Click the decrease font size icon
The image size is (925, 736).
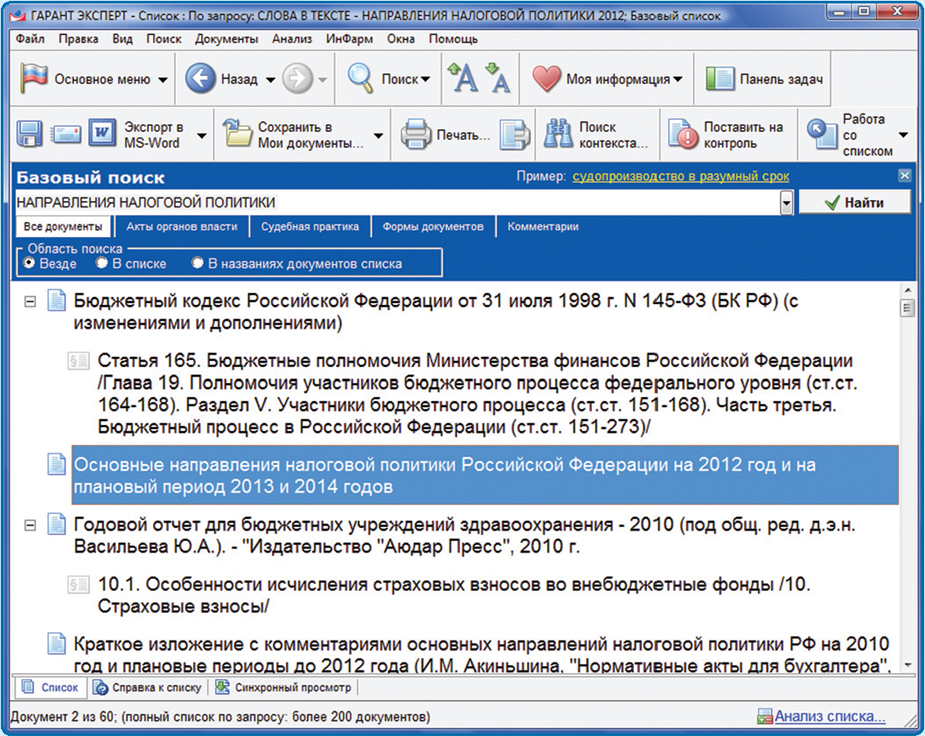click(x=497, y=78)
